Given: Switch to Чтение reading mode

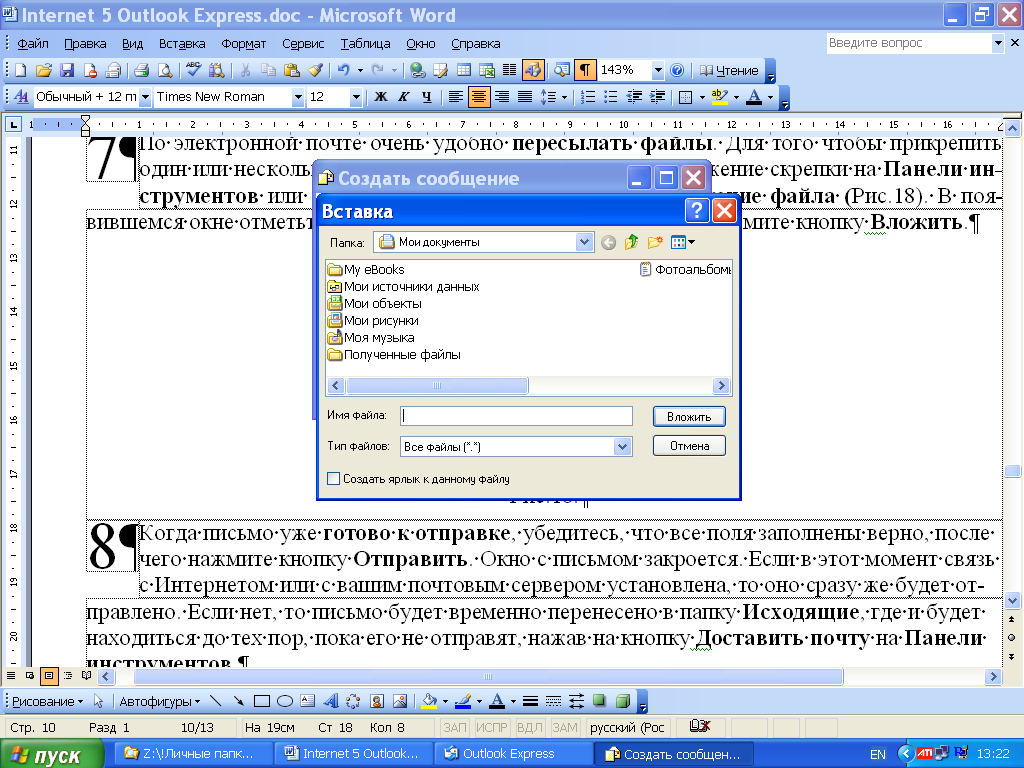Looking at the screenshot, I should [x=729, y=70].
